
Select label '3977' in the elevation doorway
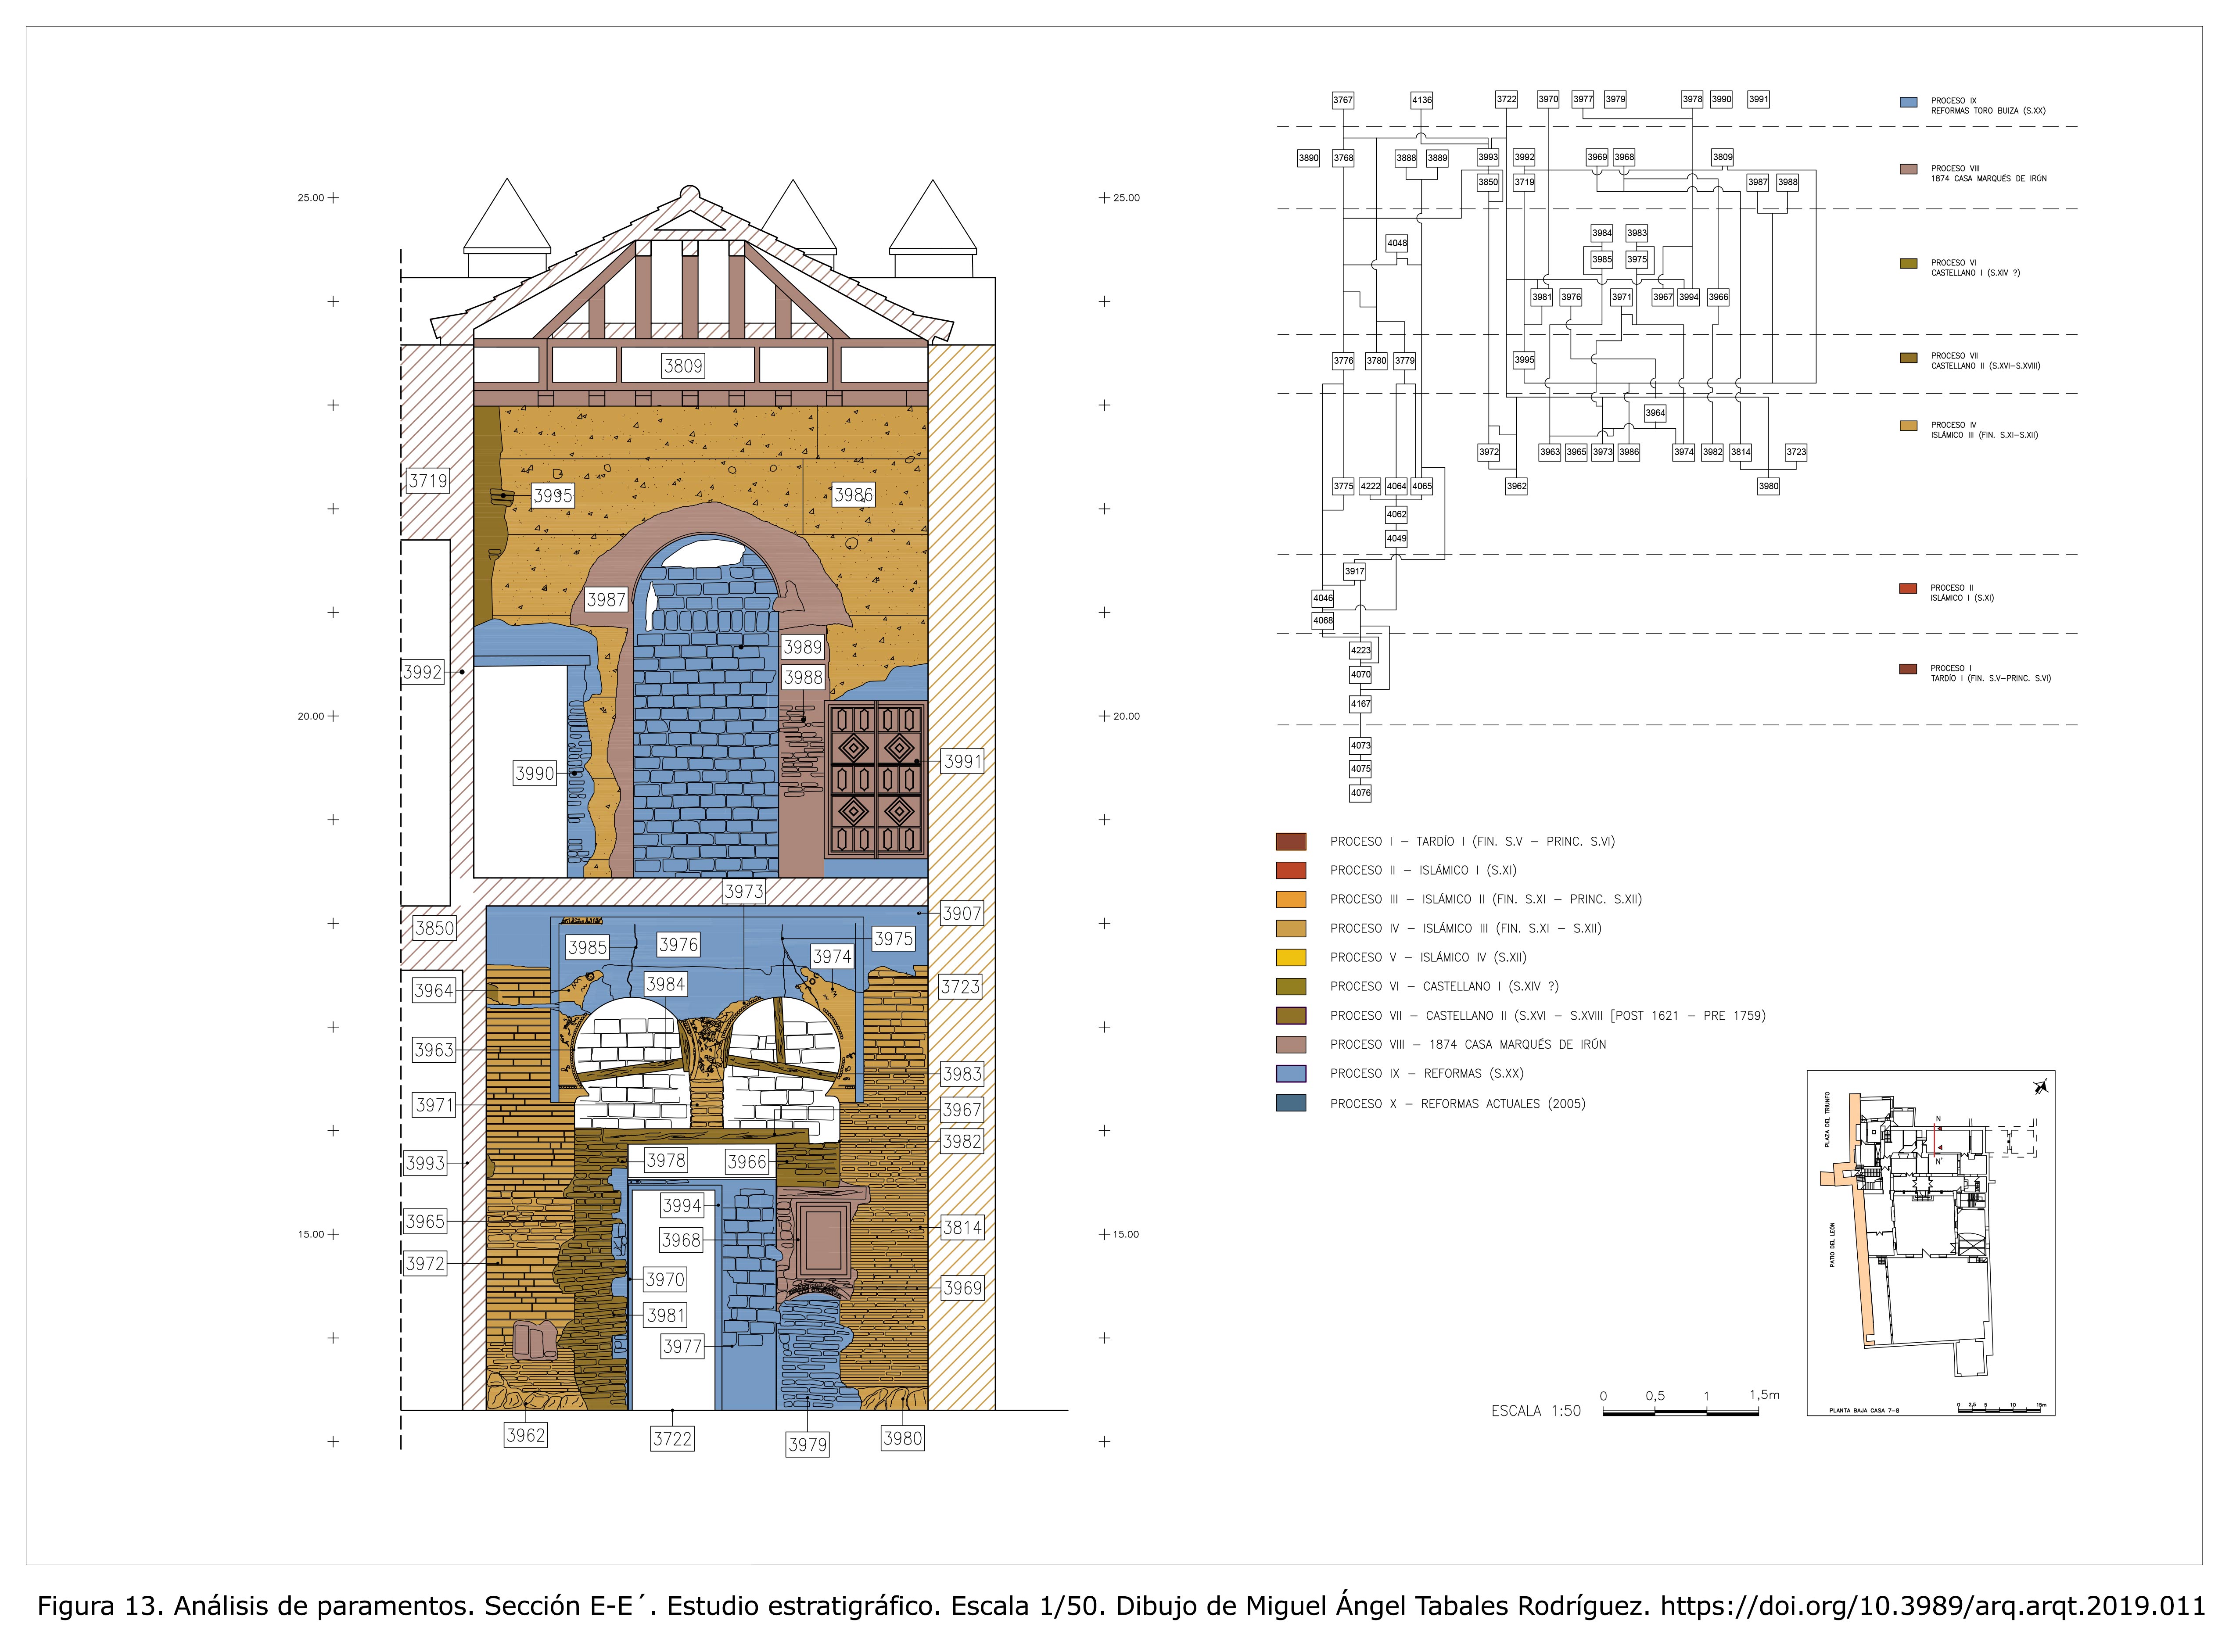tap(682, 1347)
